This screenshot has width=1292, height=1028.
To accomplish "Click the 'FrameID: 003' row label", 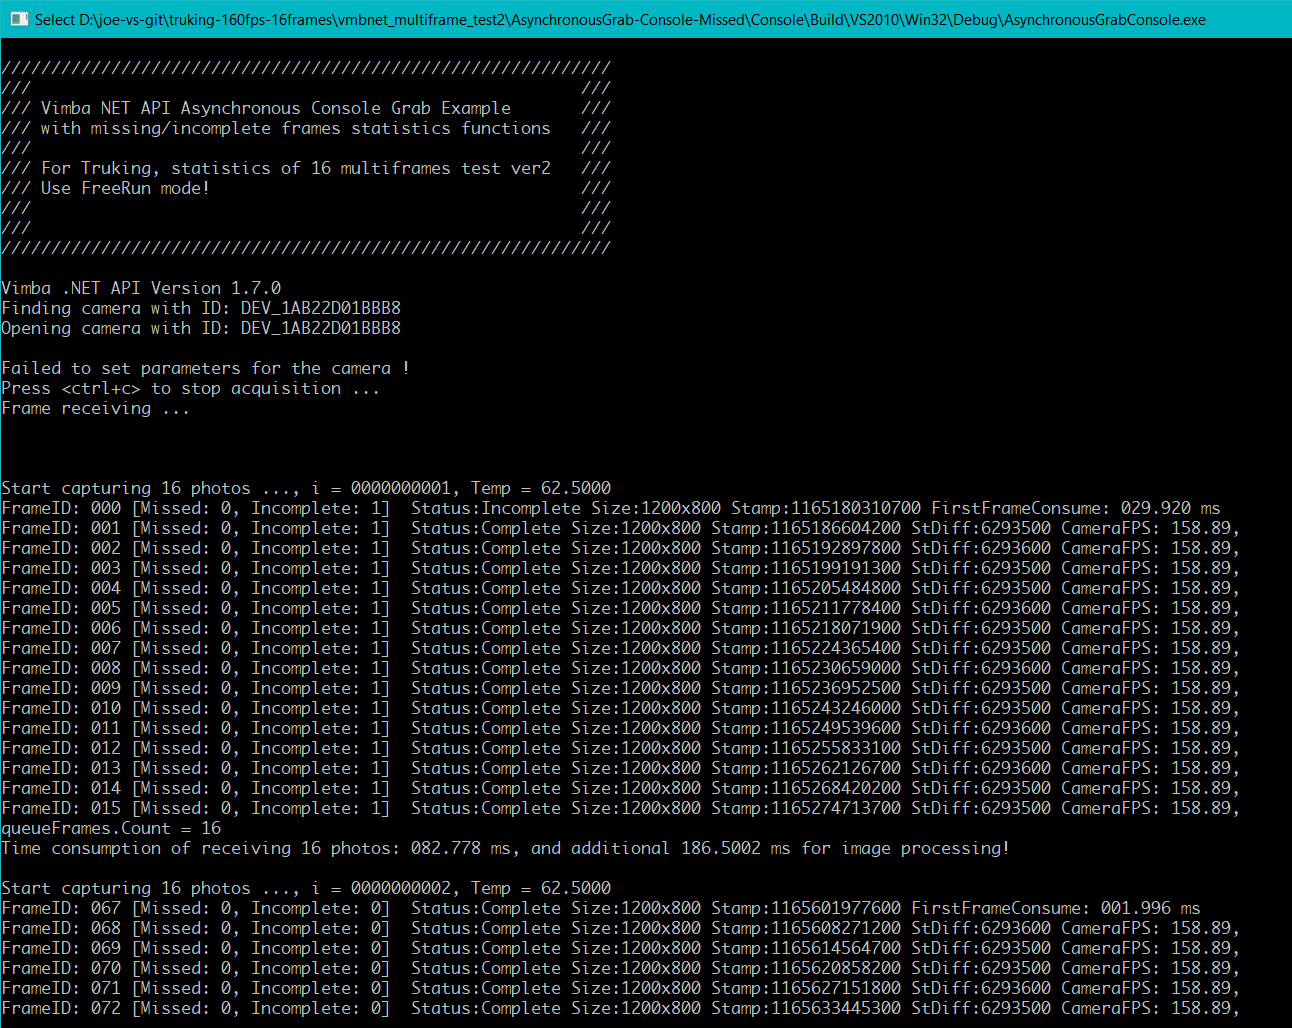I will click(x=61, y=568).
